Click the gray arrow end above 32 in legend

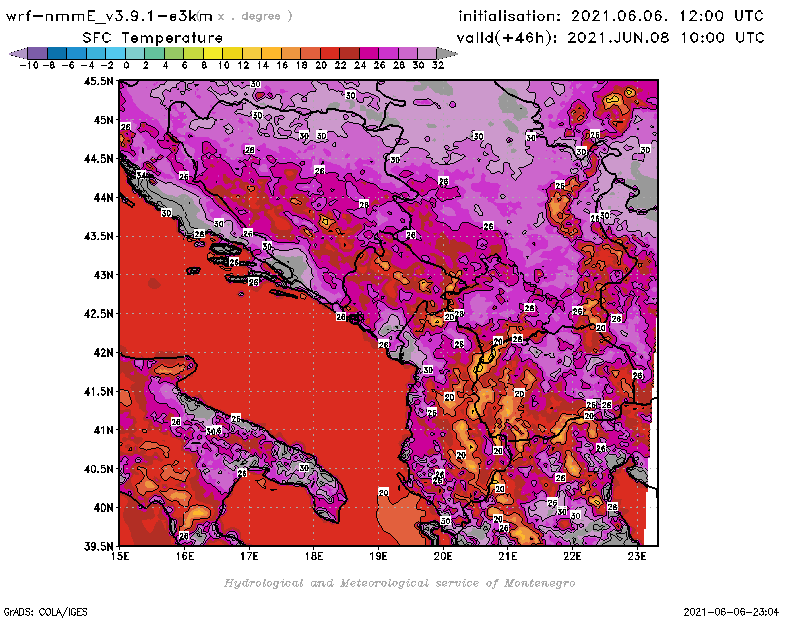pyautogui.click(x=447, y=53)
